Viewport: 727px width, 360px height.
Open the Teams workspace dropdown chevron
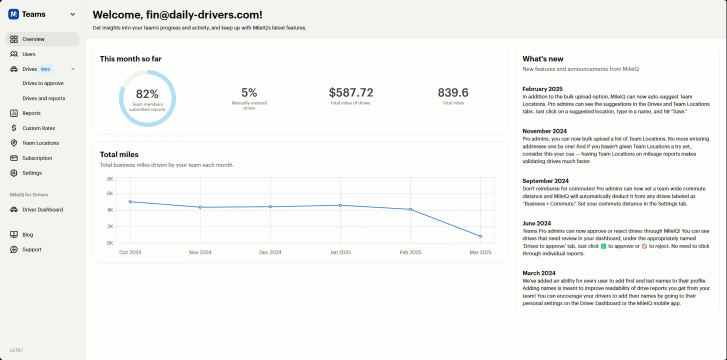(72, 14)
